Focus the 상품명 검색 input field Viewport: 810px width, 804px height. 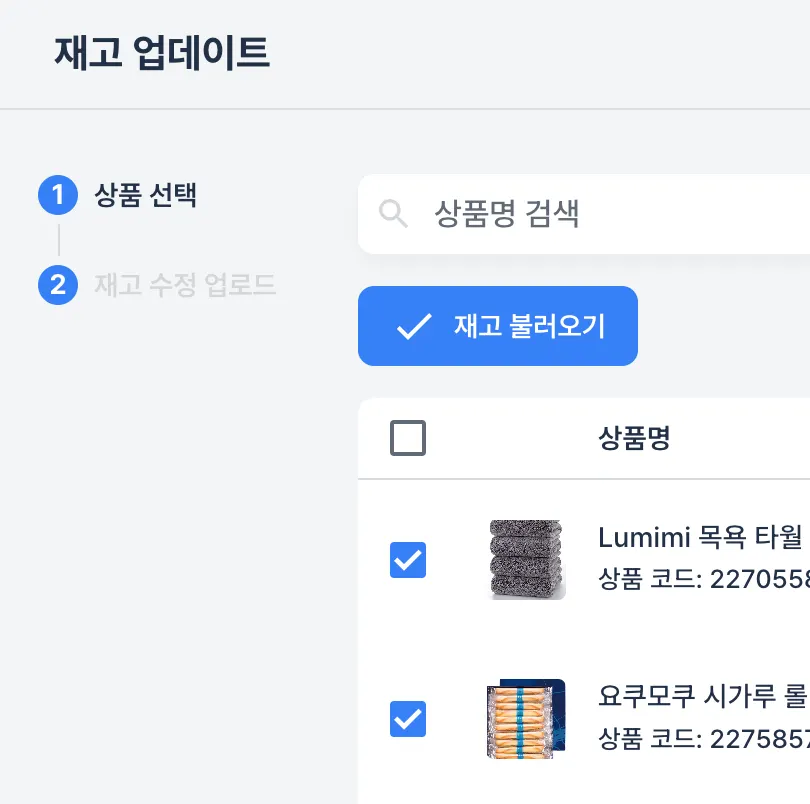tap(600, 214)
